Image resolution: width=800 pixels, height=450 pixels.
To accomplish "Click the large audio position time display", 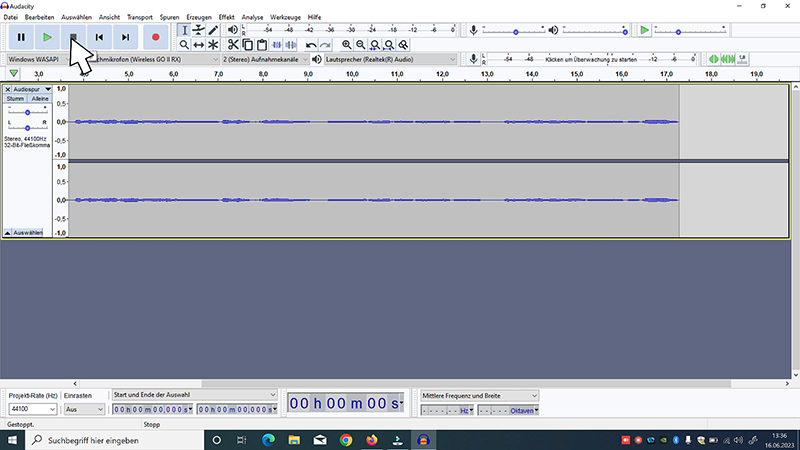I will pos(346,403).
